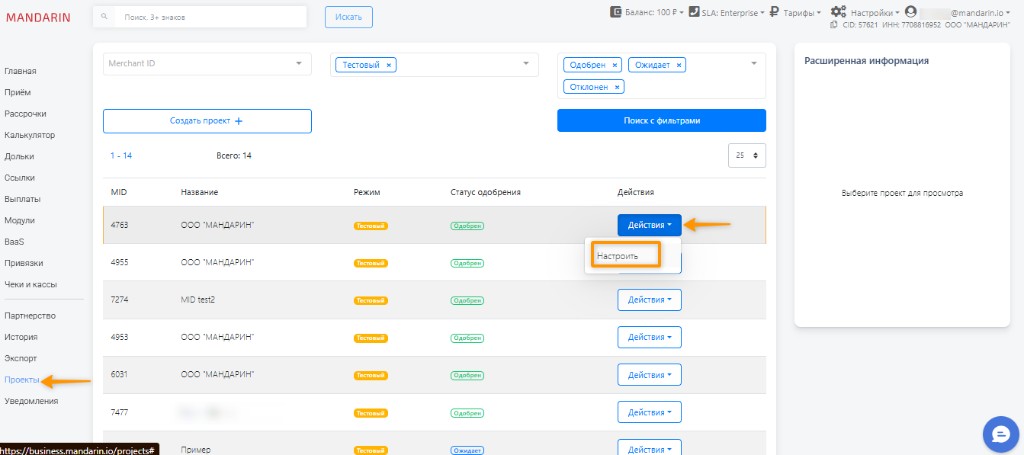Click MID 4763 cell
Screen dimensions: 1024x455
tap(120, 225)
